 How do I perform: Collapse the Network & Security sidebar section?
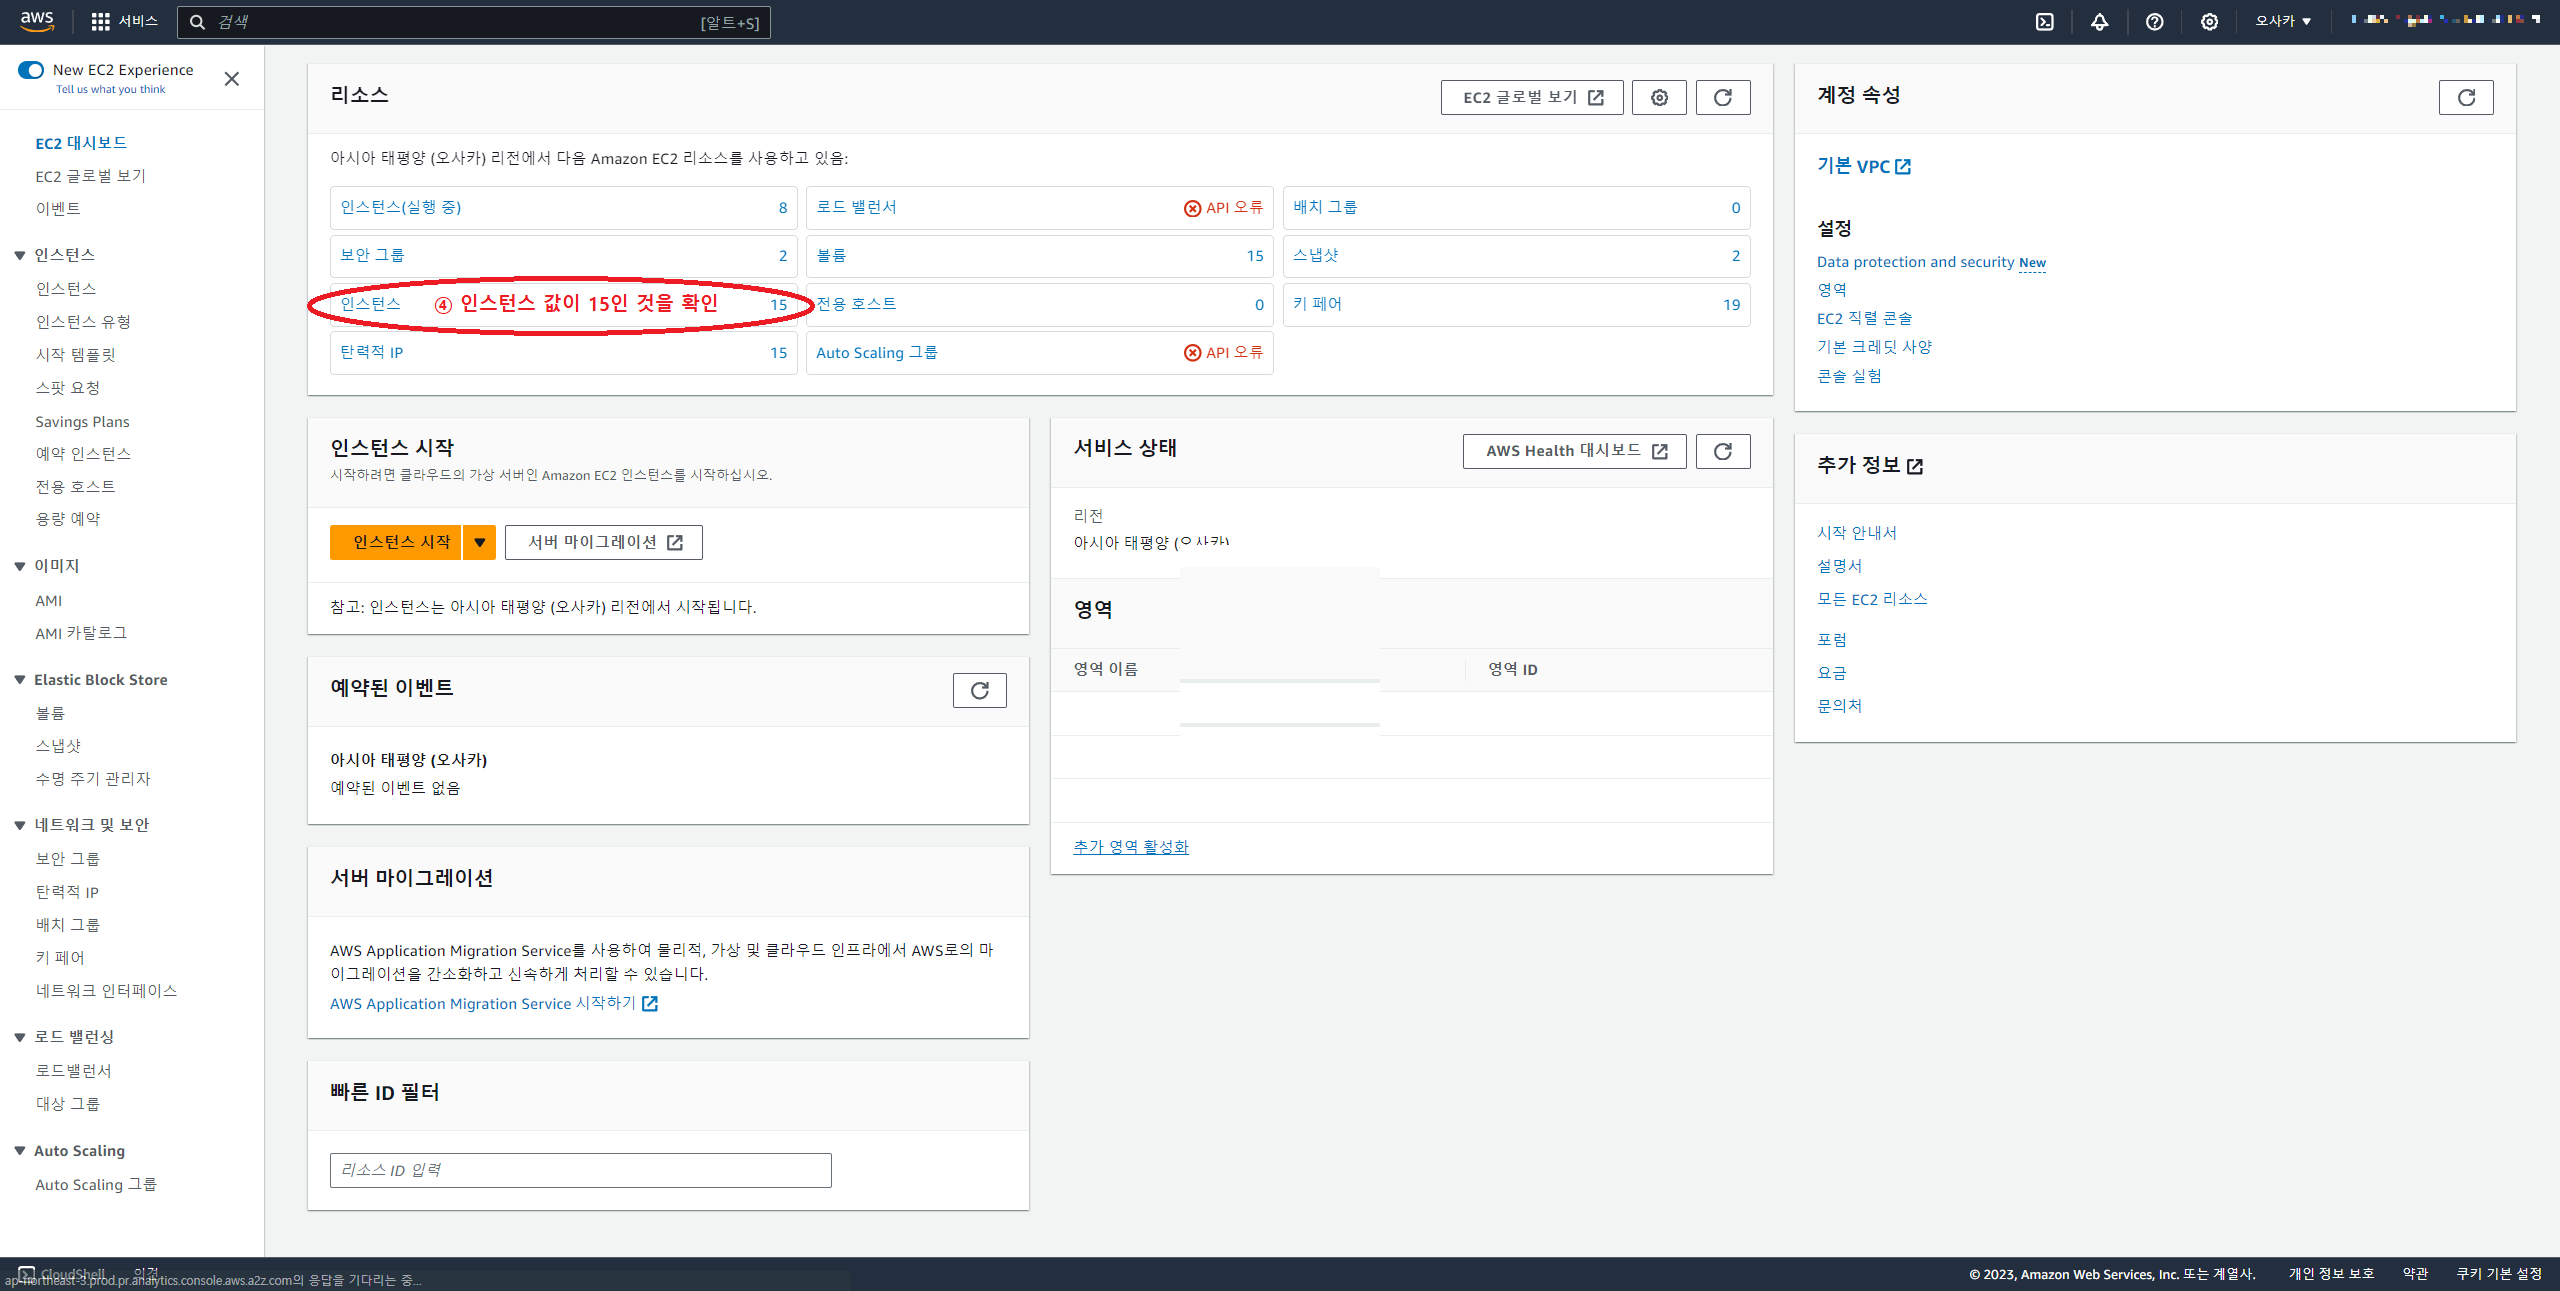point(20,825)
